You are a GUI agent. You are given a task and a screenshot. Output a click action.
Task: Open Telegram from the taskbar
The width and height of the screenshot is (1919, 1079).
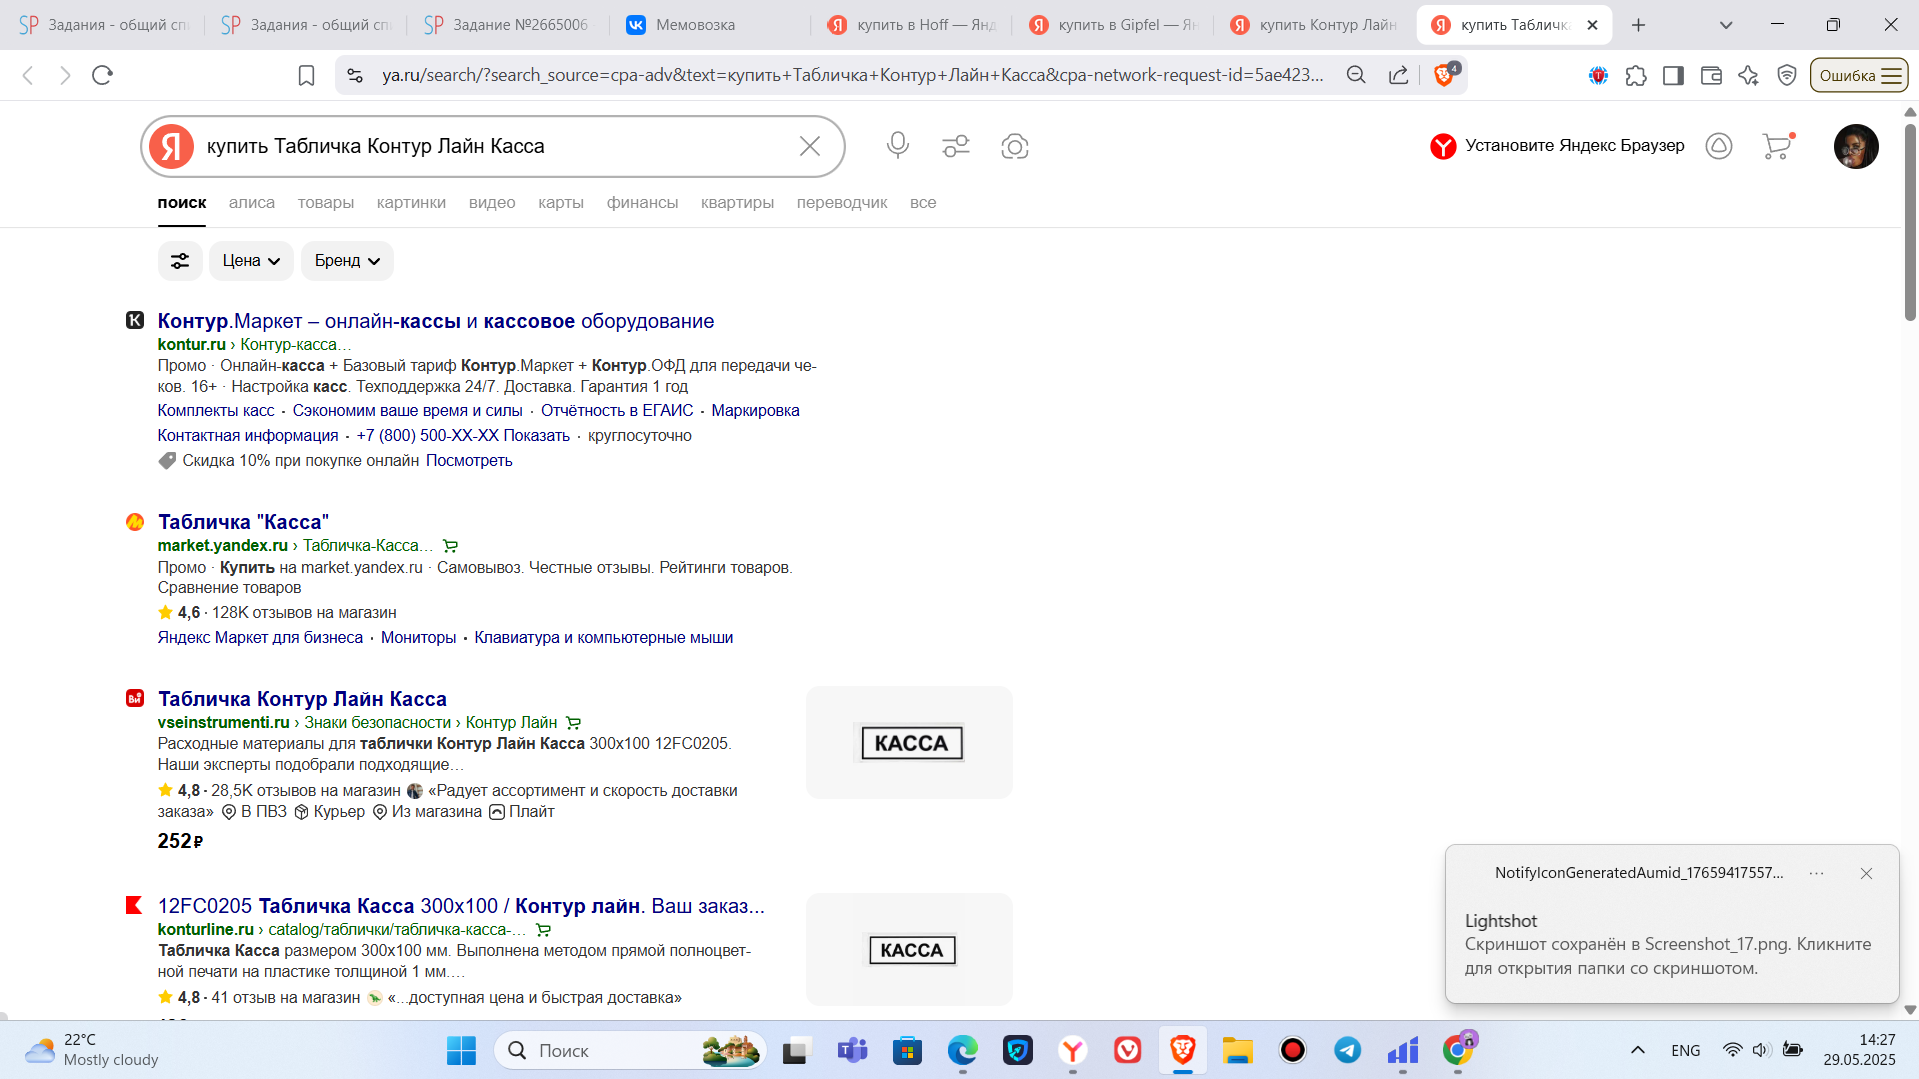point(1347,1050)
